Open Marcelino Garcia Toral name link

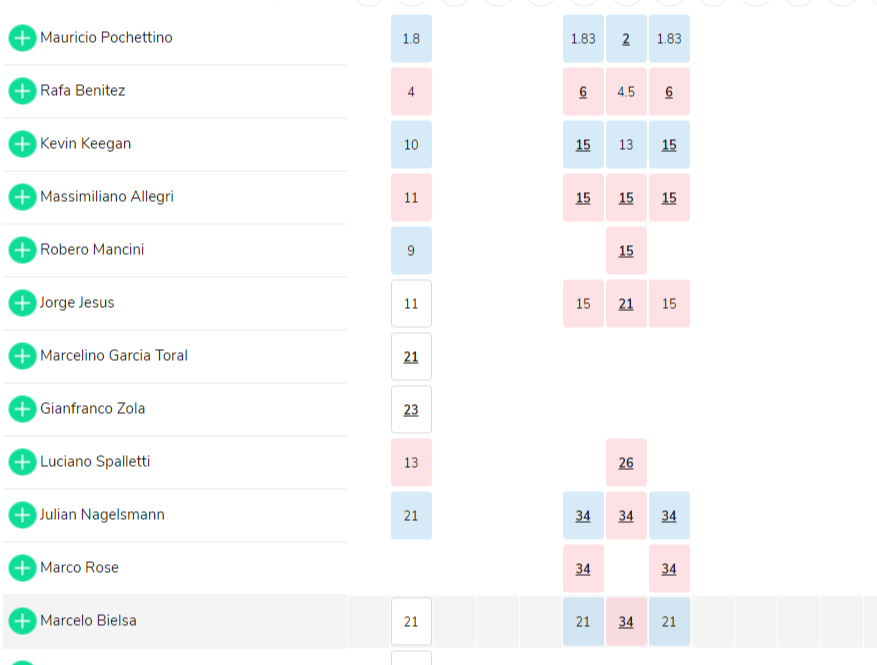114,356
